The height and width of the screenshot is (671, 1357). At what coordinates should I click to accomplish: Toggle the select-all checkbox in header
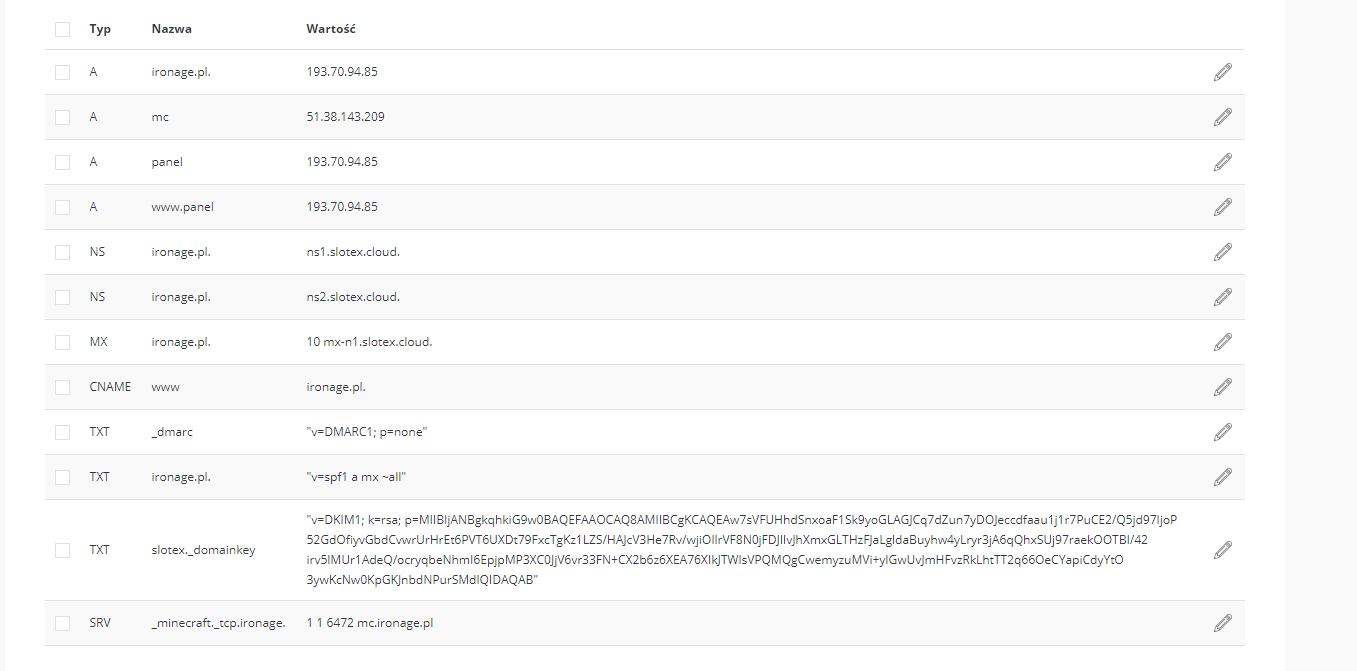coord(63,29)
